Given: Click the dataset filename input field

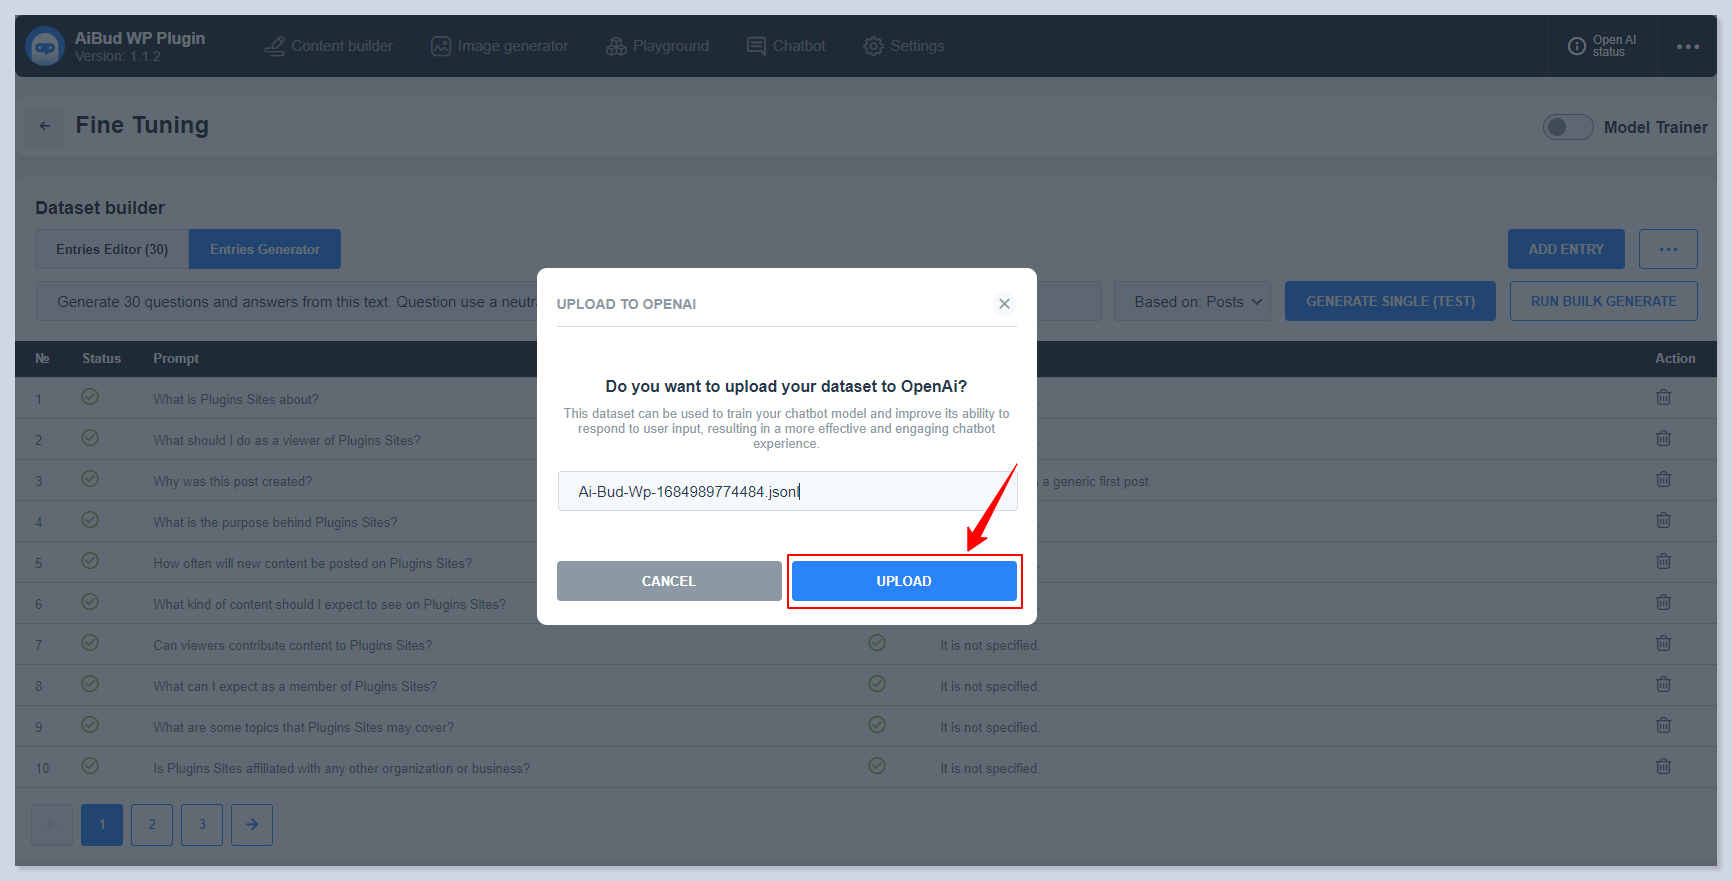Looking at the screenshot, I should coord(787,491).
